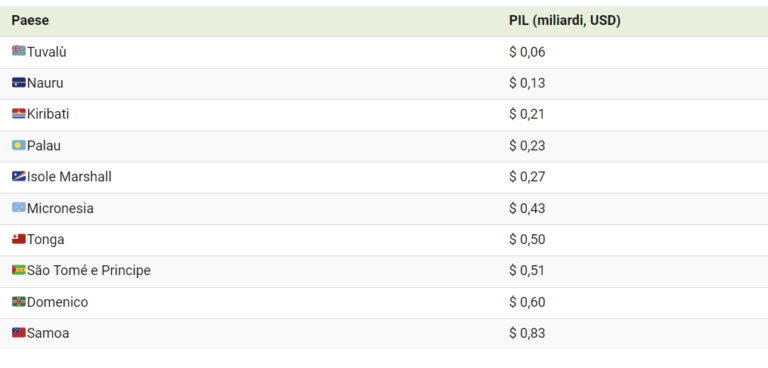Click the Samoa flag icon
This screenshot has width=768, height=368.
(19, 333)
